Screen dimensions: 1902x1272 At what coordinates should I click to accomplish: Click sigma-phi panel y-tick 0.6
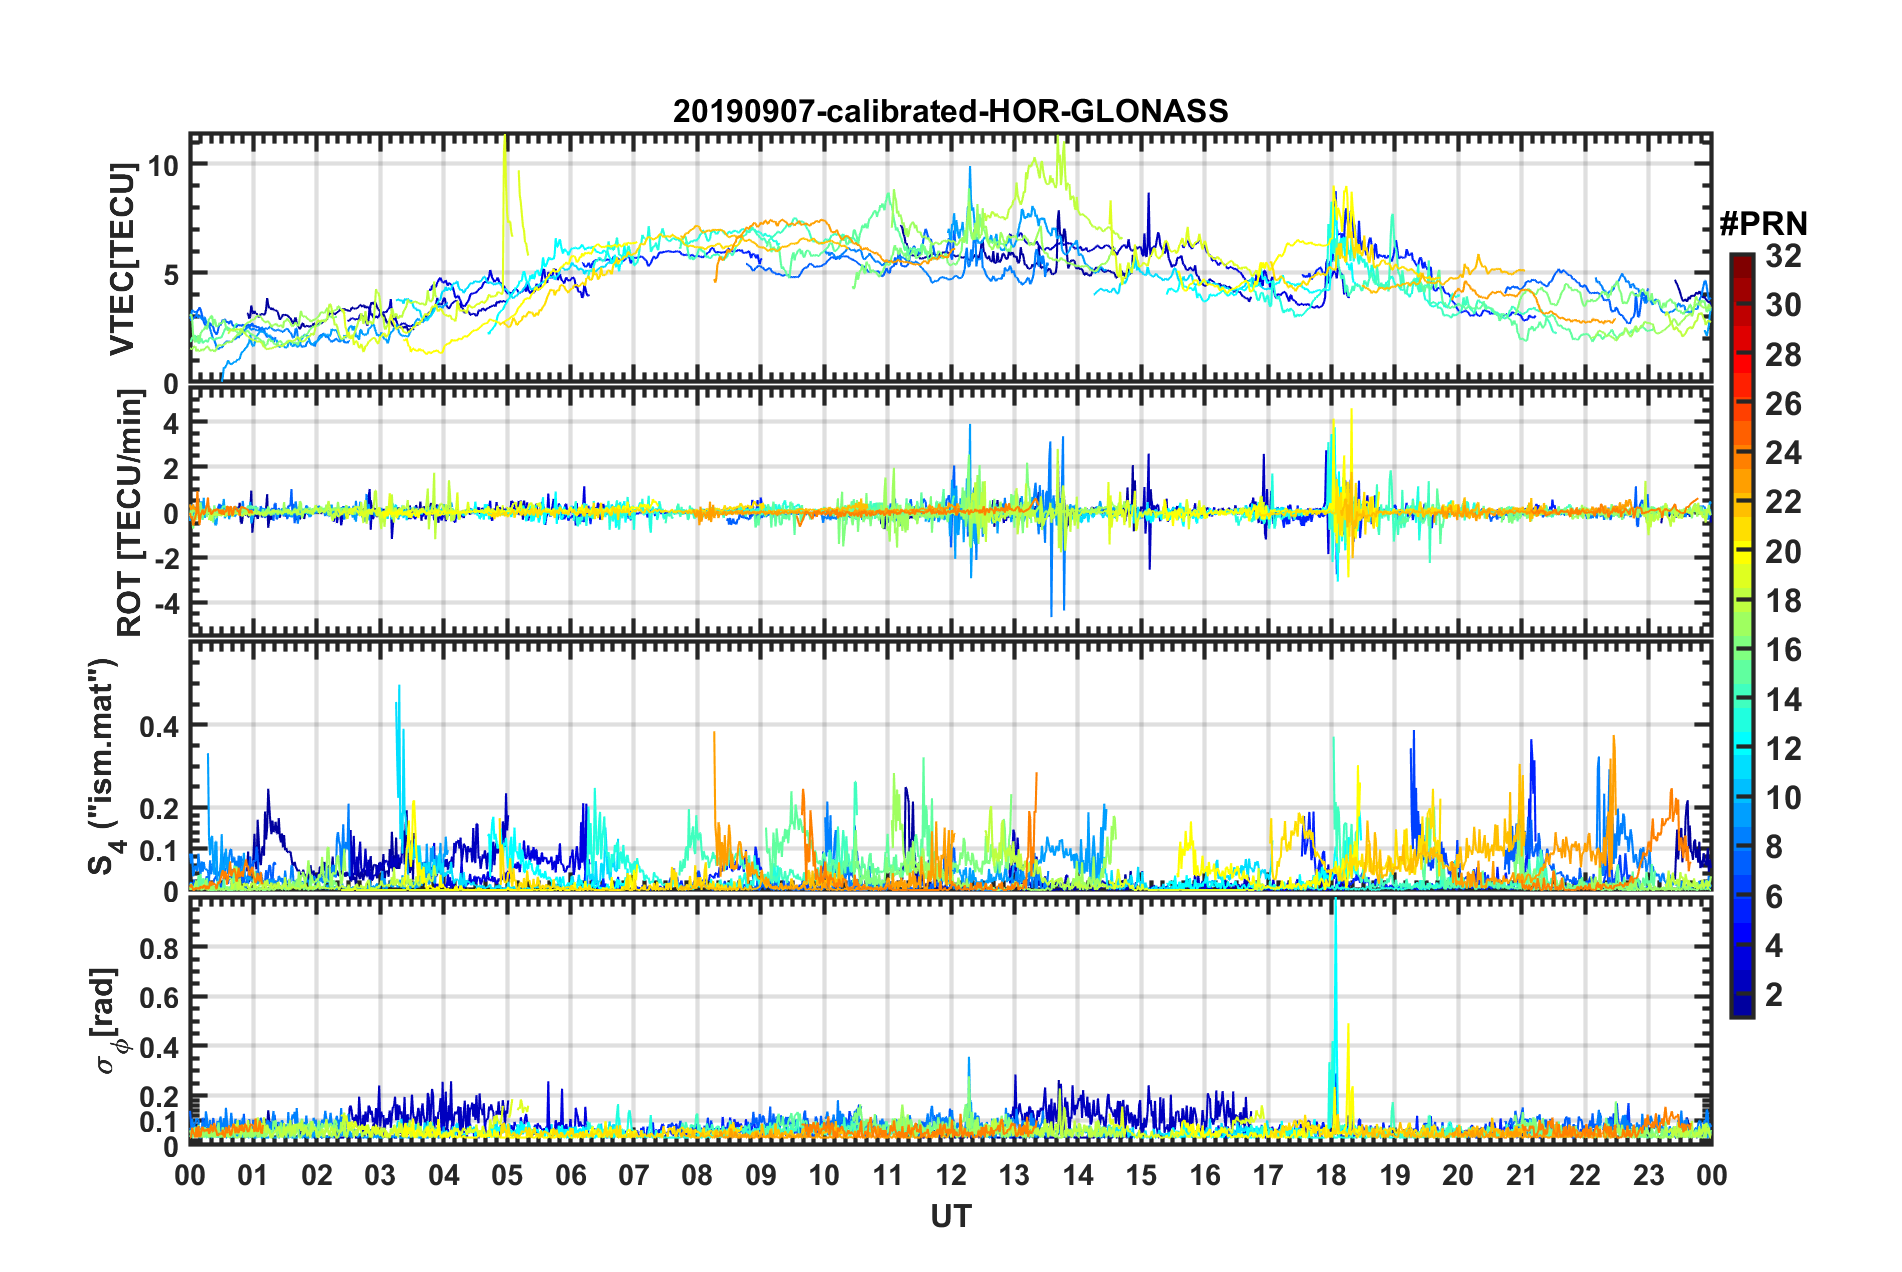(x=159, y=997)
